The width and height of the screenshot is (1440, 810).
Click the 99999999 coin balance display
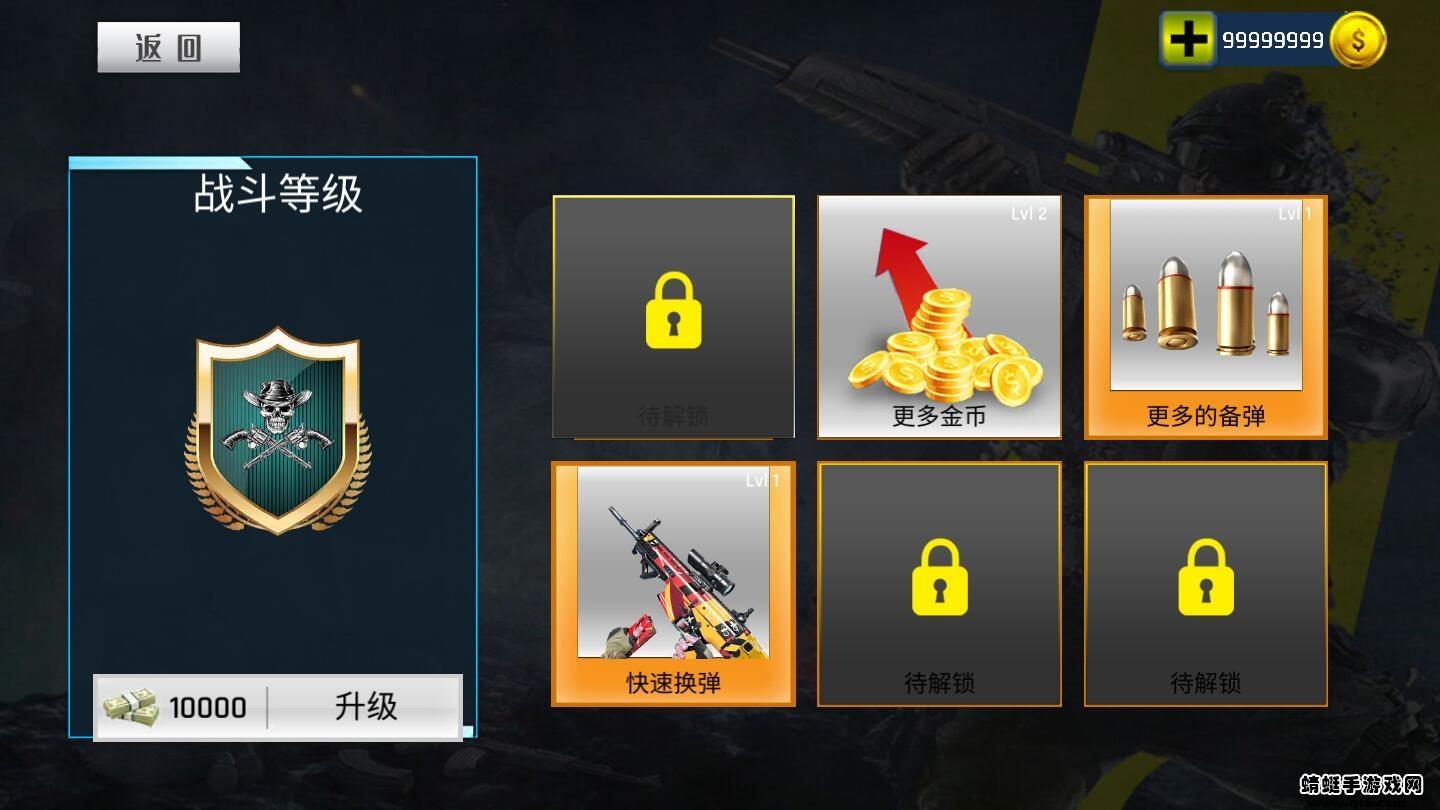1272,40
